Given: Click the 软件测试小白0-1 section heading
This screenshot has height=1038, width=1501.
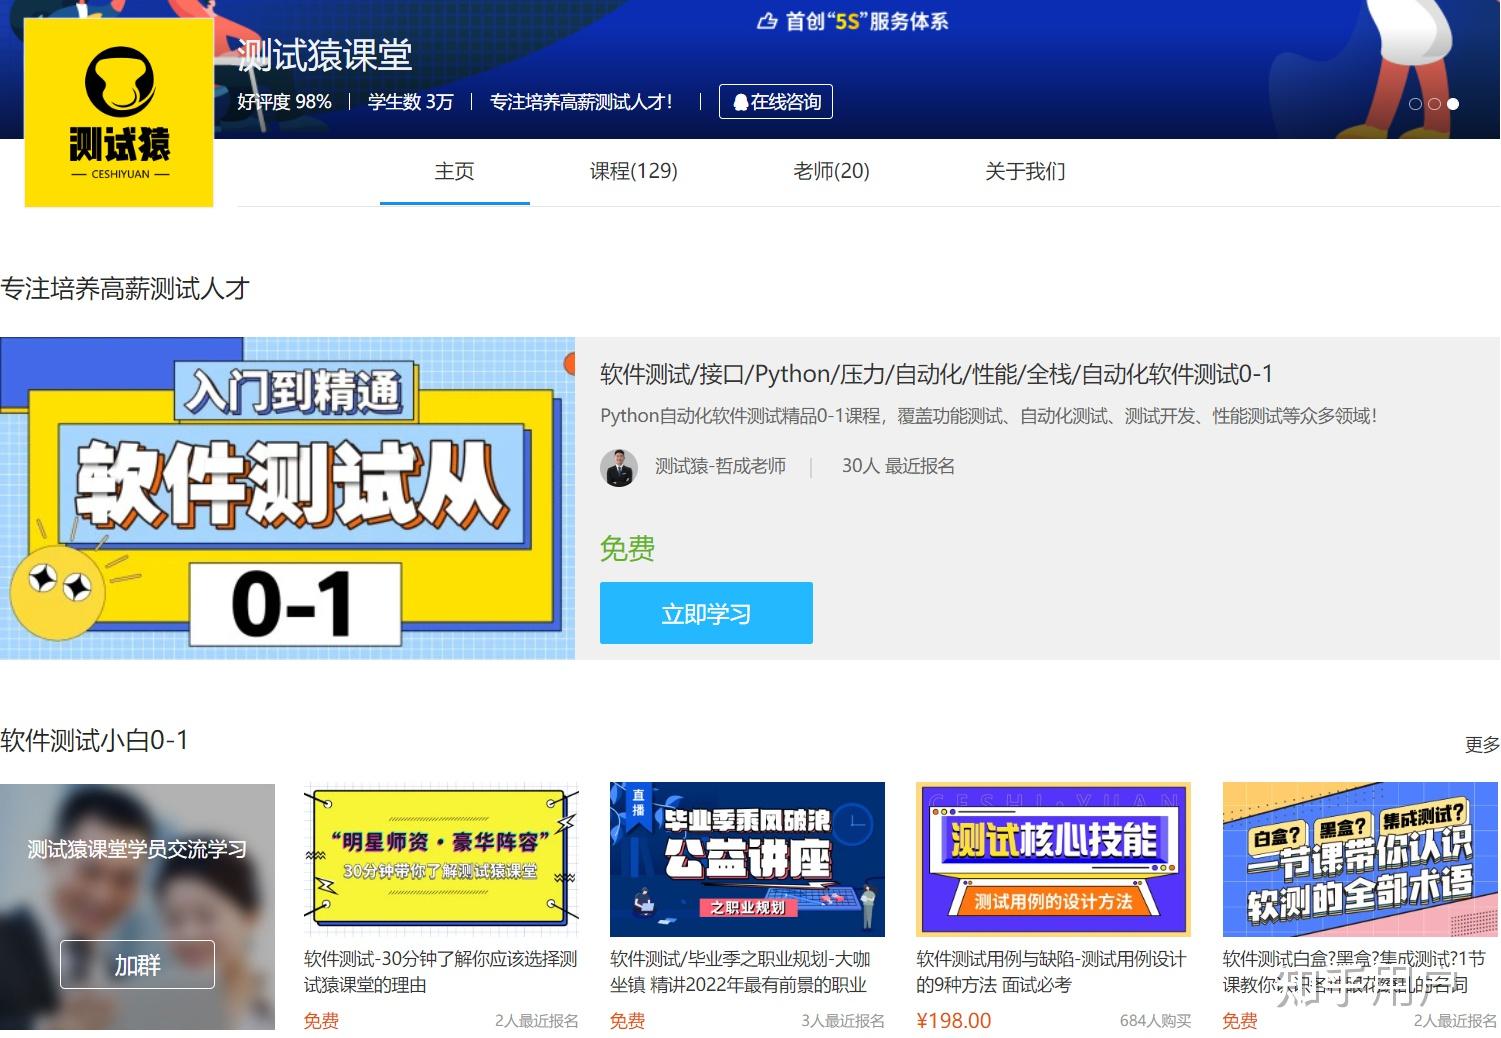Looking at the screenshot, I should 94,741.
